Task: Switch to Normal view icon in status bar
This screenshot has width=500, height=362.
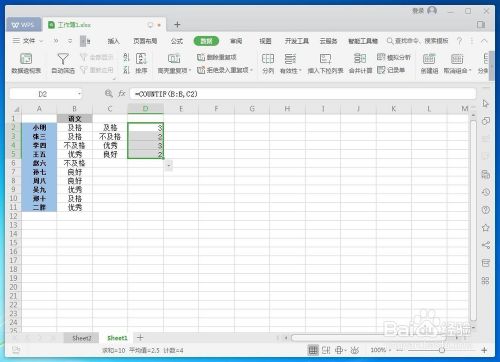Action: tap(313, 350)
